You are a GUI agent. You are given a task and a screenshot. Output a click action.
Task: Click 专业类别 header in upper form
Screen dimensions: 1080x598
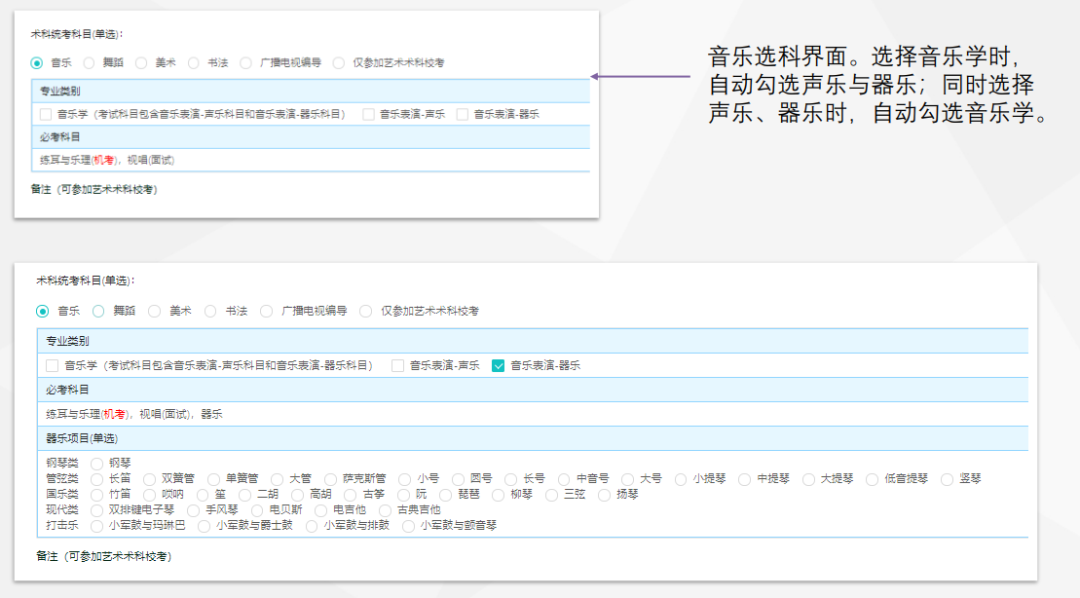311,91
